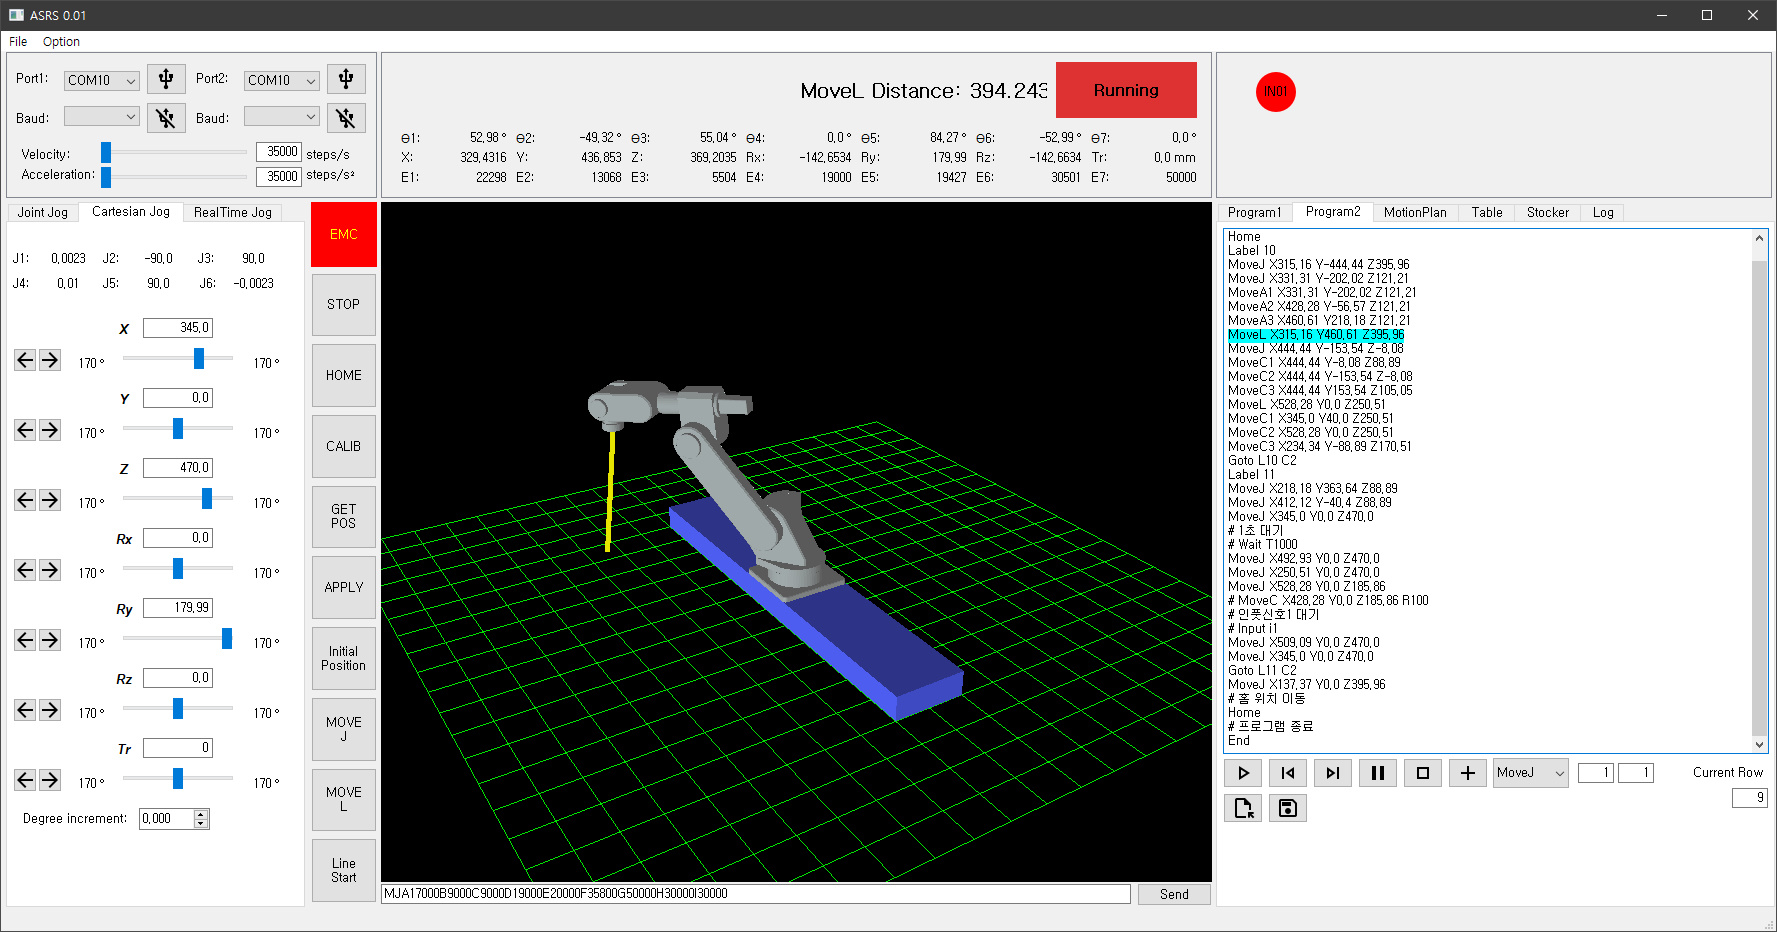Viewport: 1777px width, 932px height.
Task: Open the File menu
Action: 18,42
